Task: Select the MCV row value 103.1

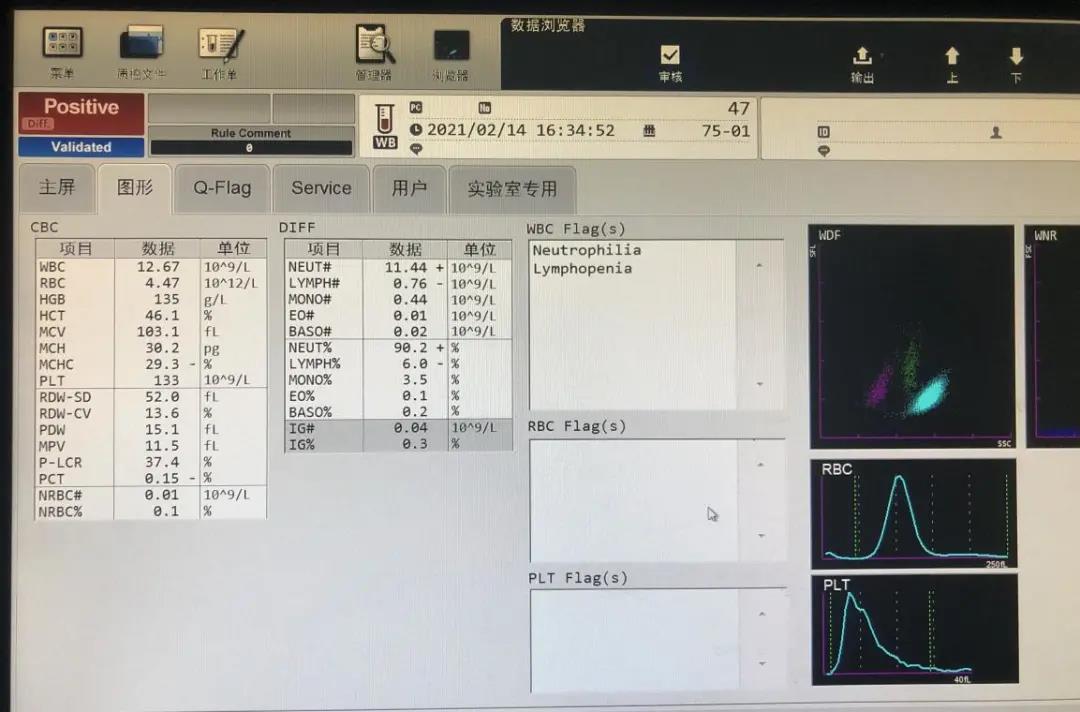Action: click(x=158, y=332)
